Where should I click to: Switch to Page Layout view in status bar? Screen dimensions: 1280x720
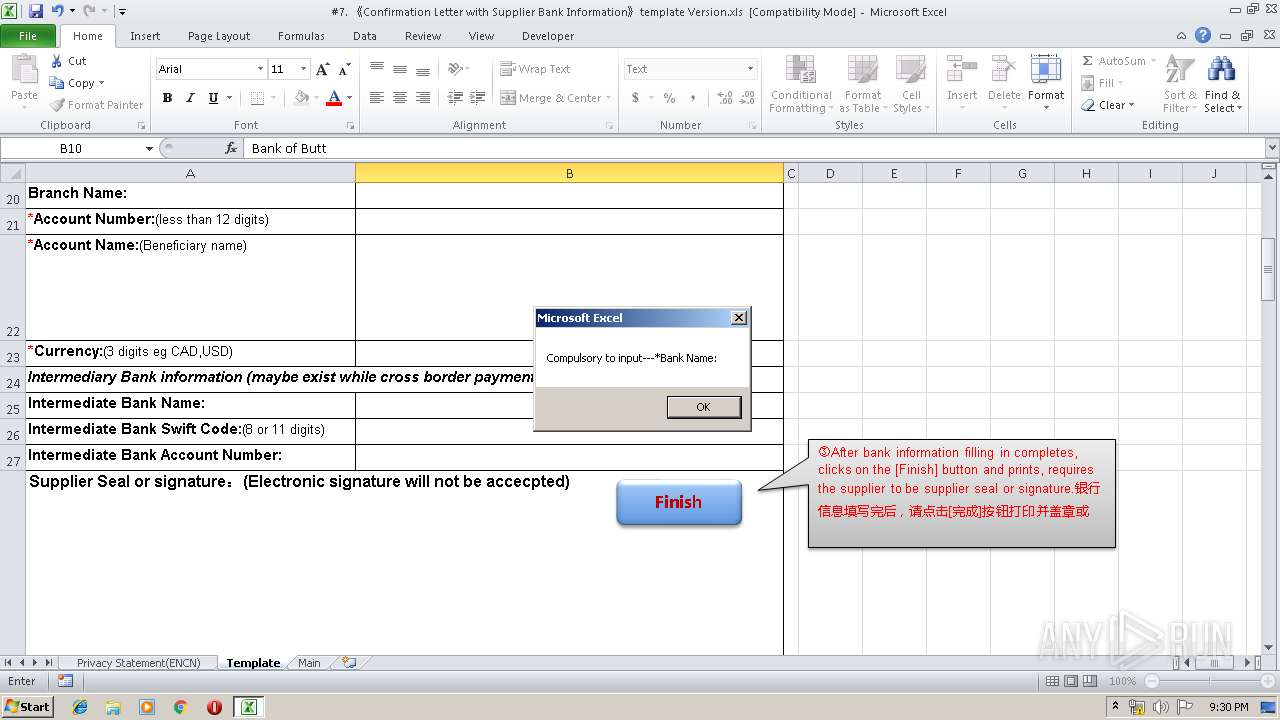[x=1071, y=681]
